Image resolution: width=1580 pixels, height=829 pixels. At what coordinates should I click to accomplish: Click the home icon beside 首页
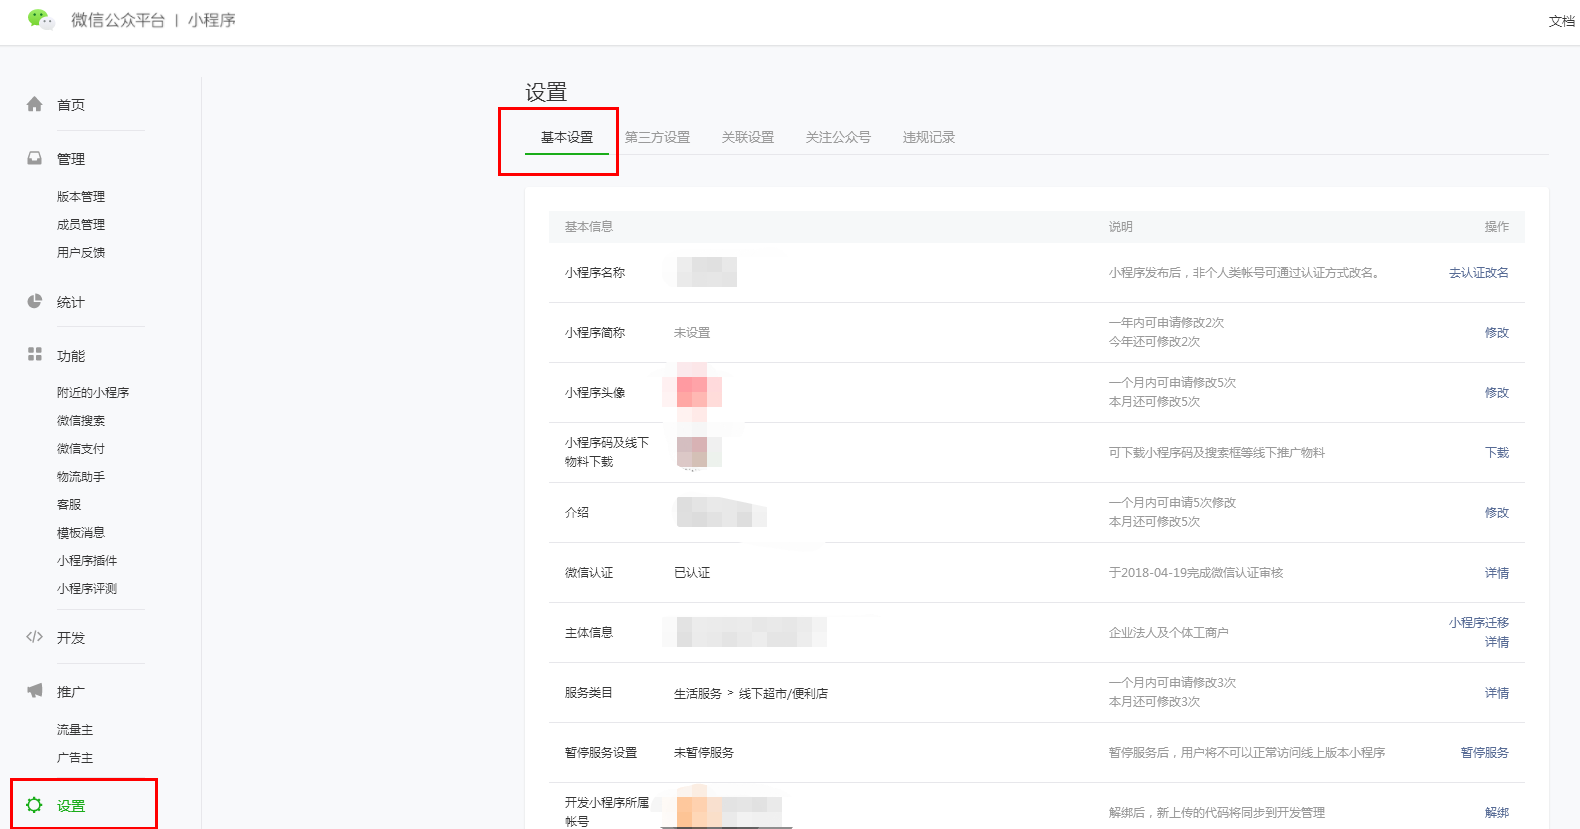pos(35,104)
